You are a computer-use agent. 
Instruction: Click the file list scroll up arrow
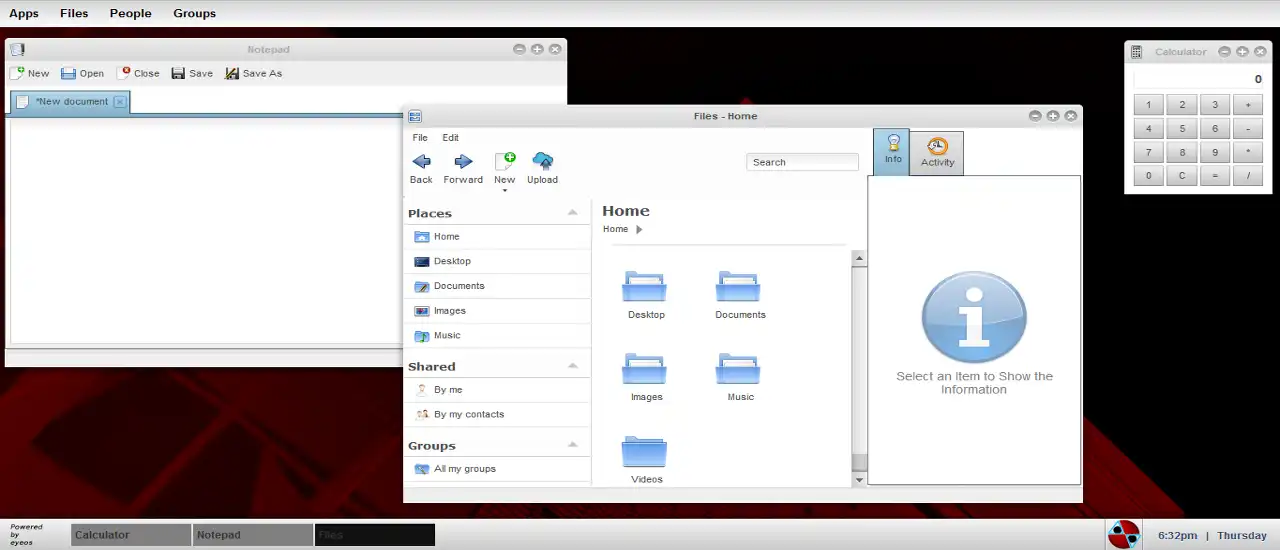(x=858, y=259)
